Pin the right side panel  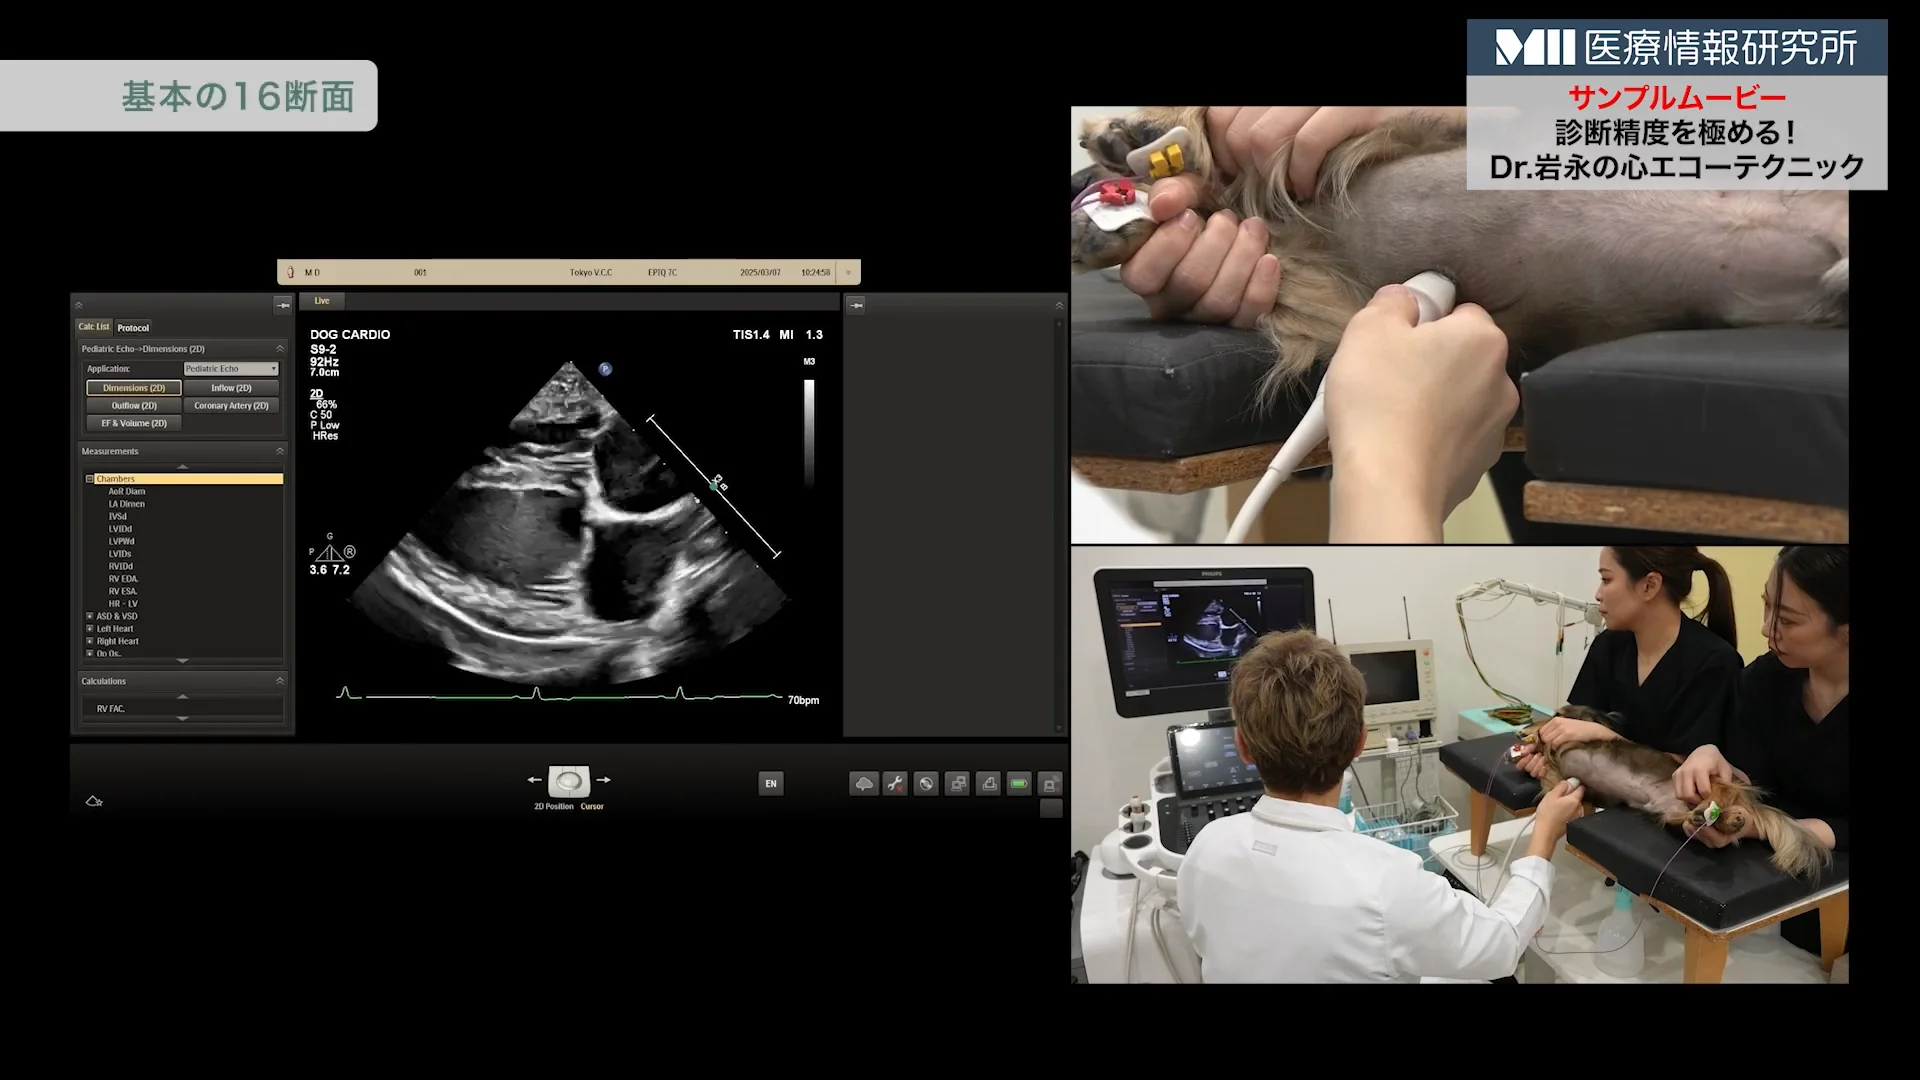tap(856, 305)
